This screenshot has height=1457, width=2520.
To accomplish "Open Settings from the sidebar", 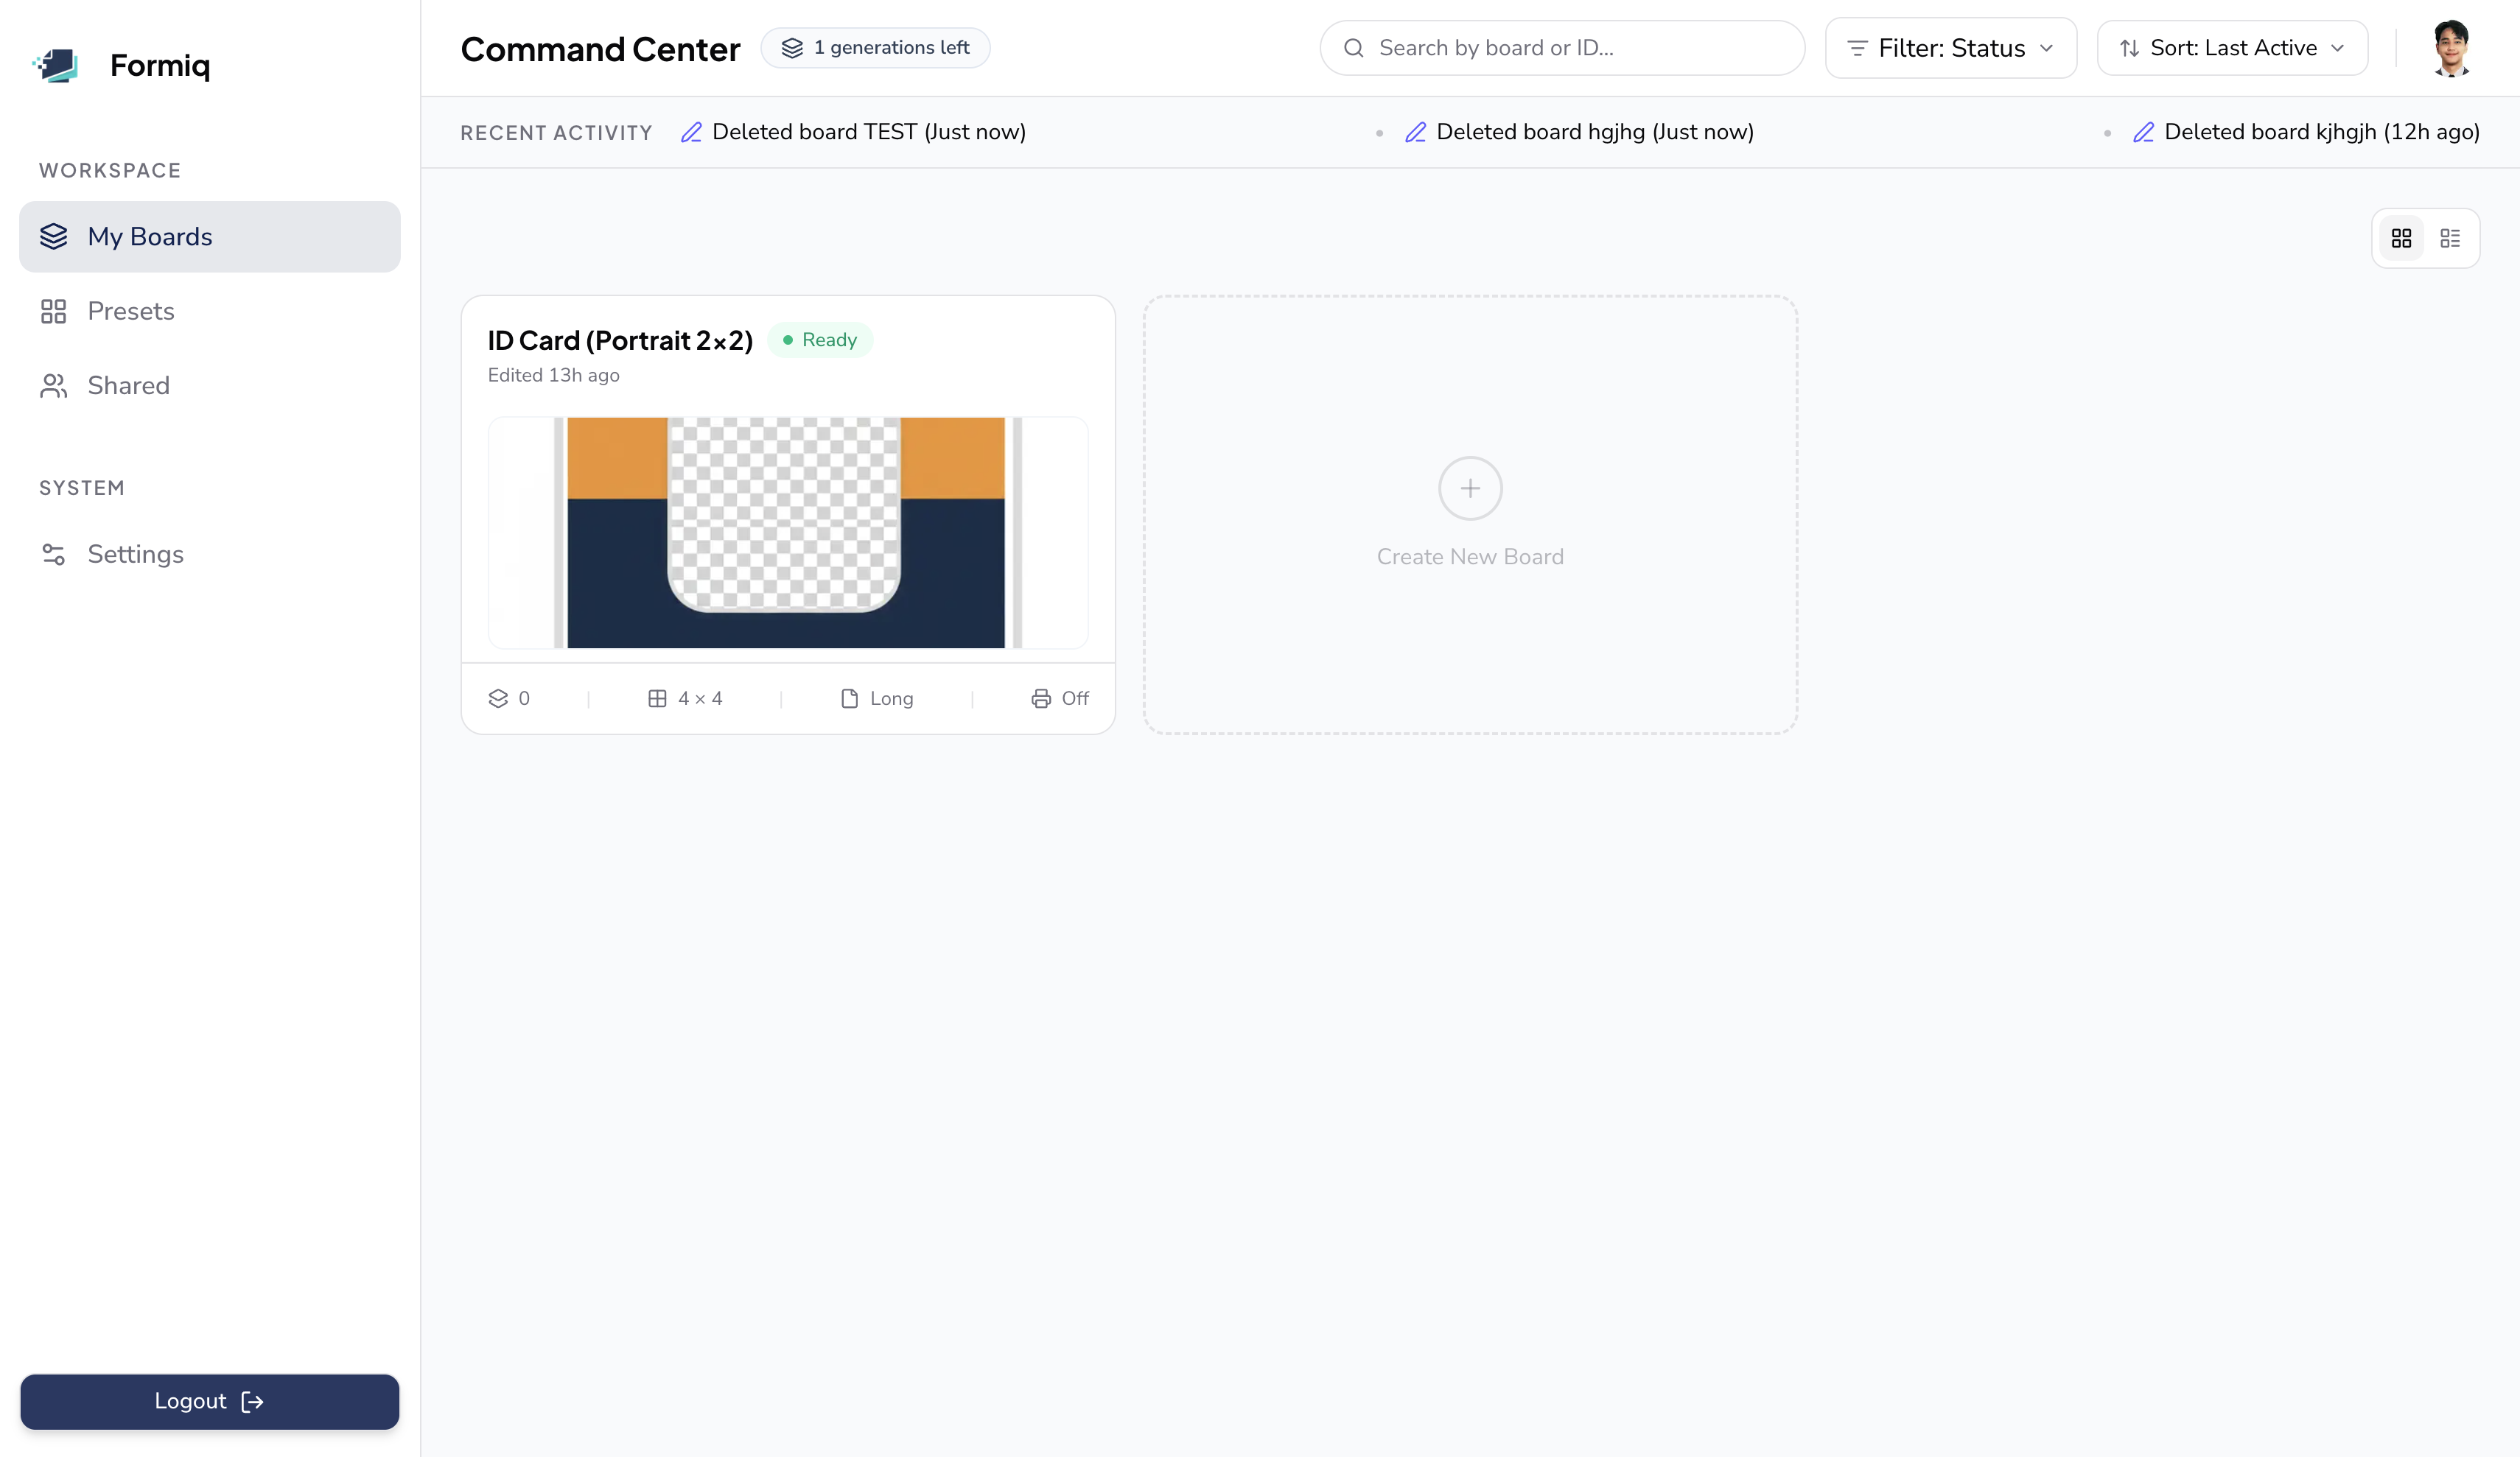I will point(135,554).
